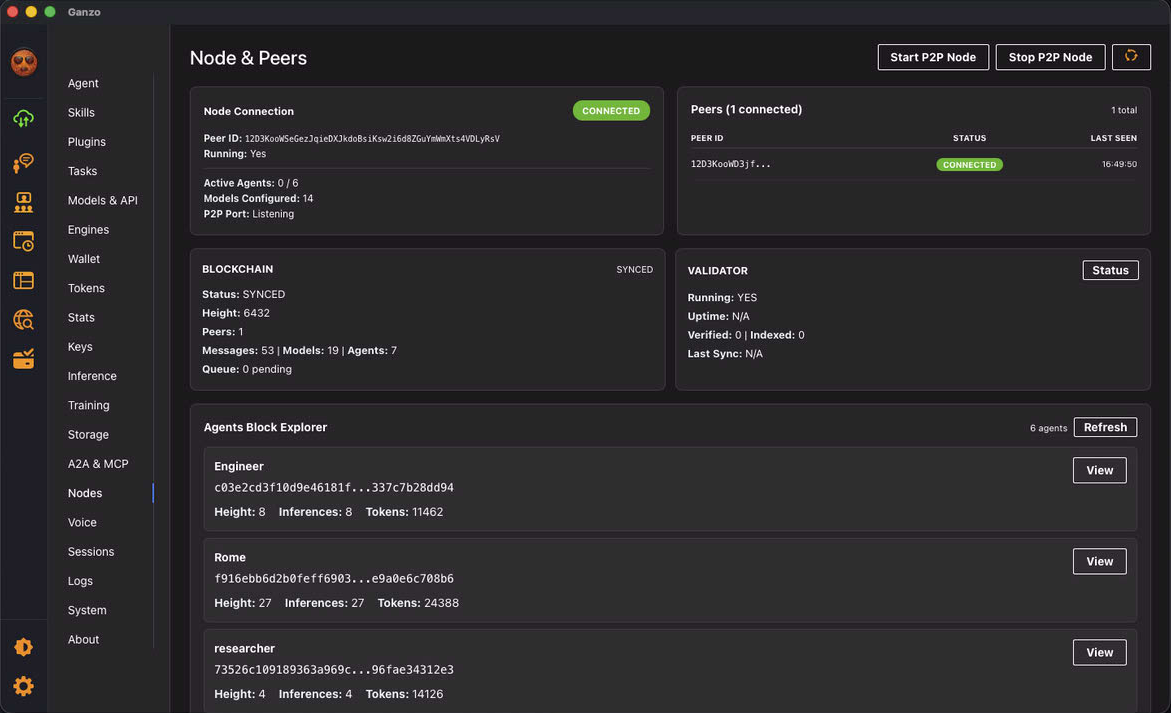Click 'Tokens: 24388' in Rome card
The image size is (1171, 713).
(418, 603)
